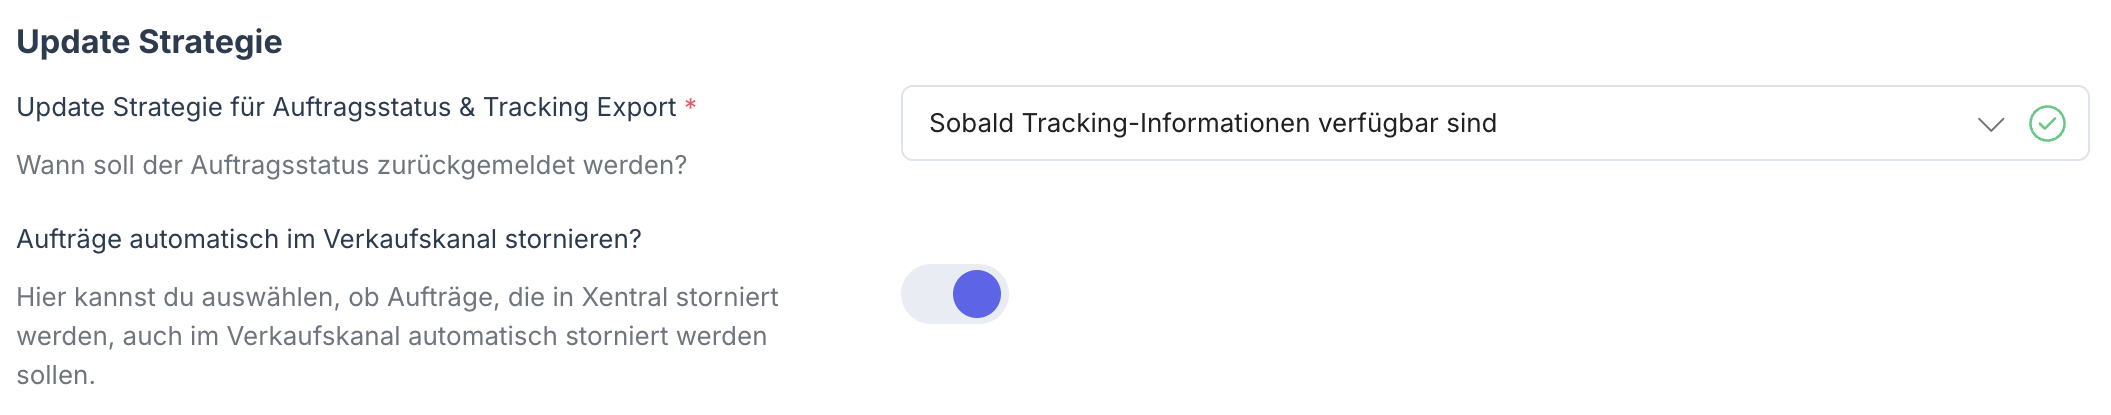Click label 'Update Strategie für Auftragsstatus & Tracking Export'
The width and height of the screenshot is (2111, 415).
point(346,107)
